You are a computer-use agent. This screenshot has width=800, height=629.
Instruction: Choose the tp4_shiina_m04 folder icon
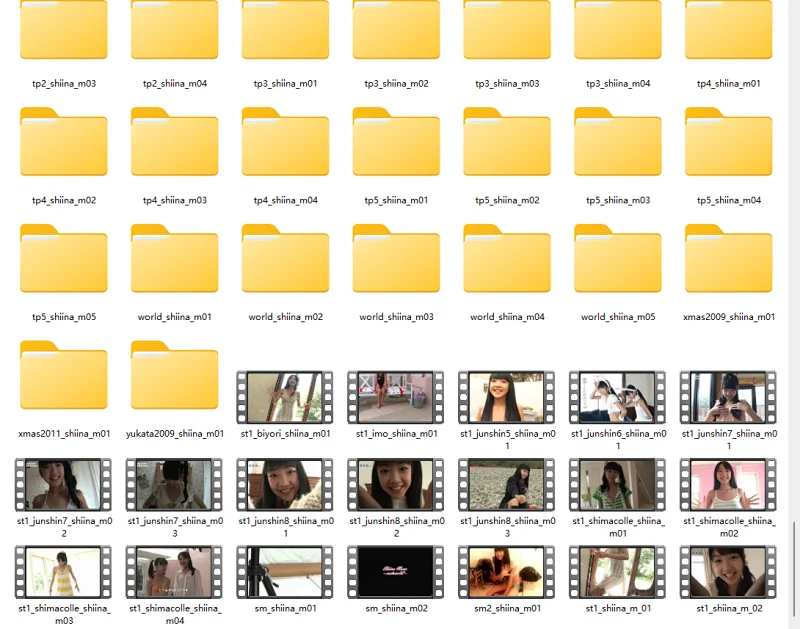[x=285, y=141]
